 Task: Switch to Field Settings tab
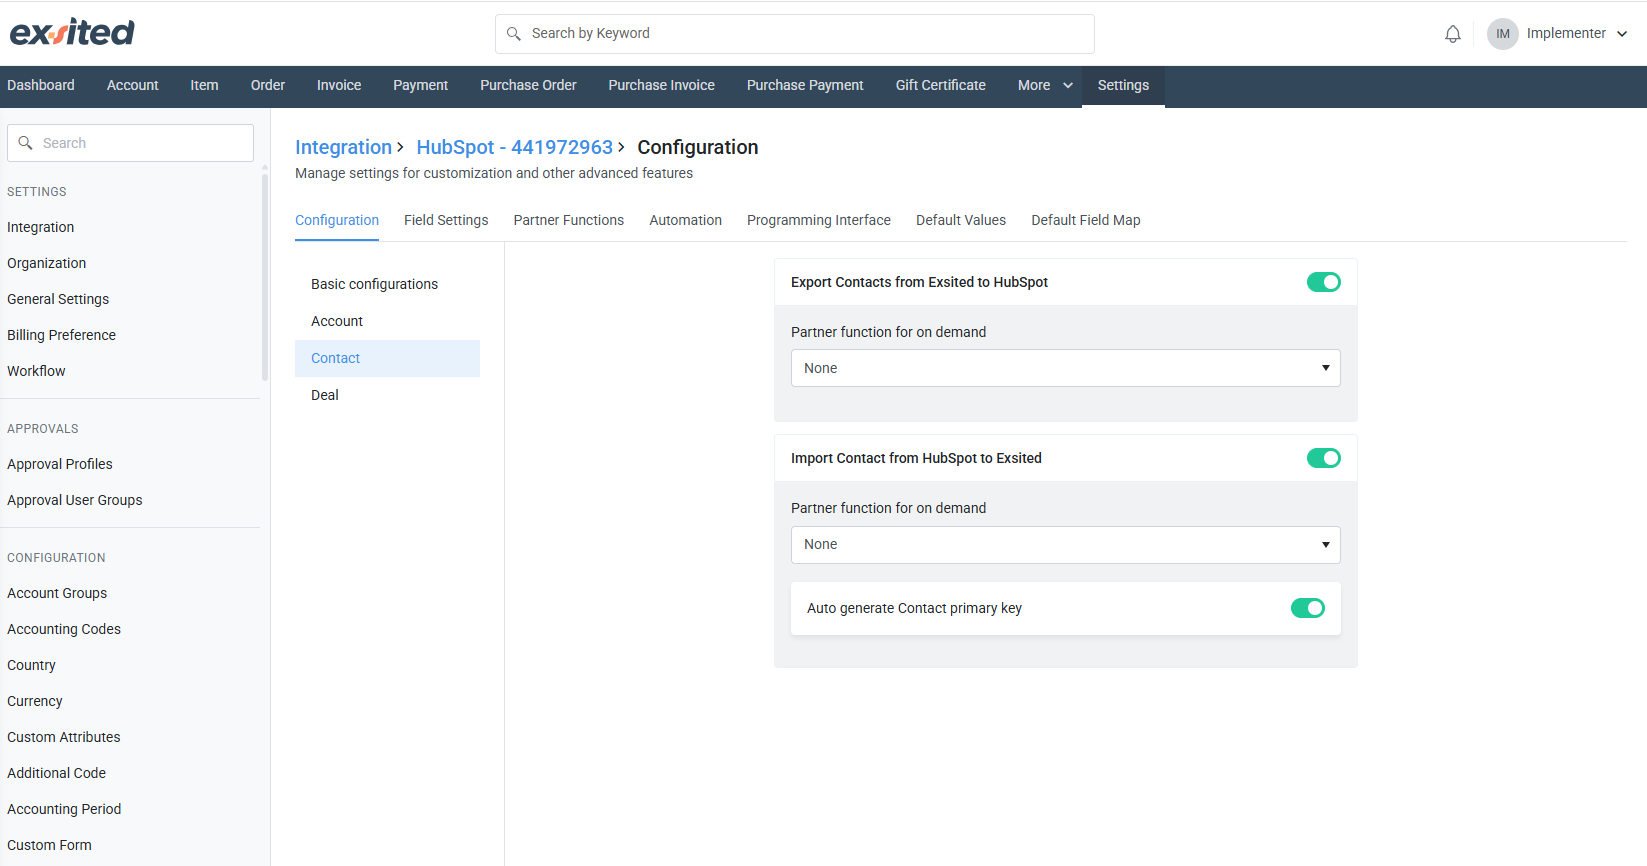[x=446, y=220]
